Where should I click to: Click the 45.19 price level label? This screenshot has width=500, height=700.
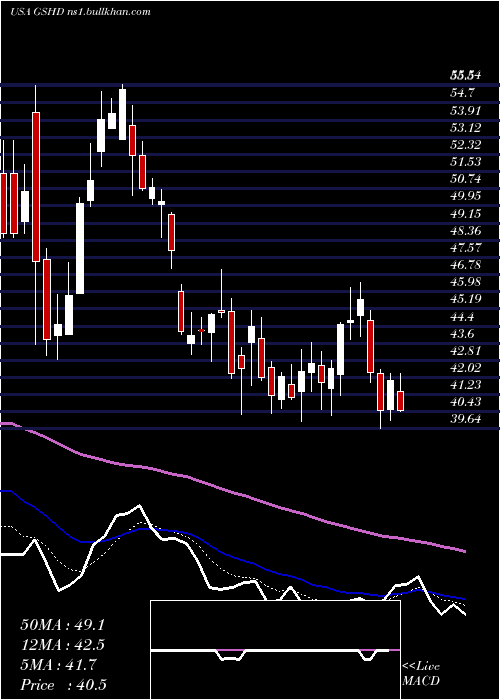point(466,299)
